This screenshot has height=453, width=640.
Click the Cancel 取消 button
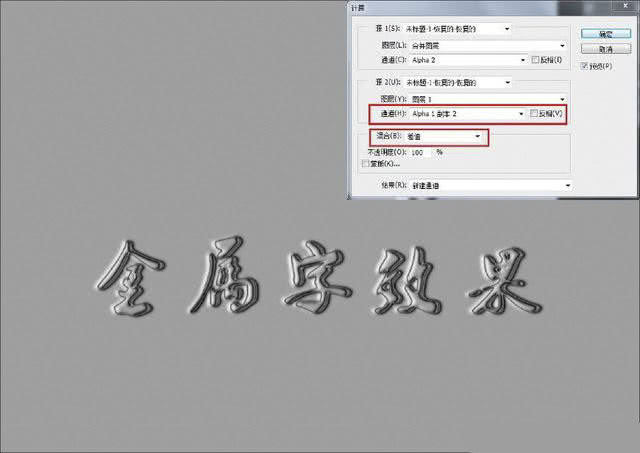pos(606,49)
